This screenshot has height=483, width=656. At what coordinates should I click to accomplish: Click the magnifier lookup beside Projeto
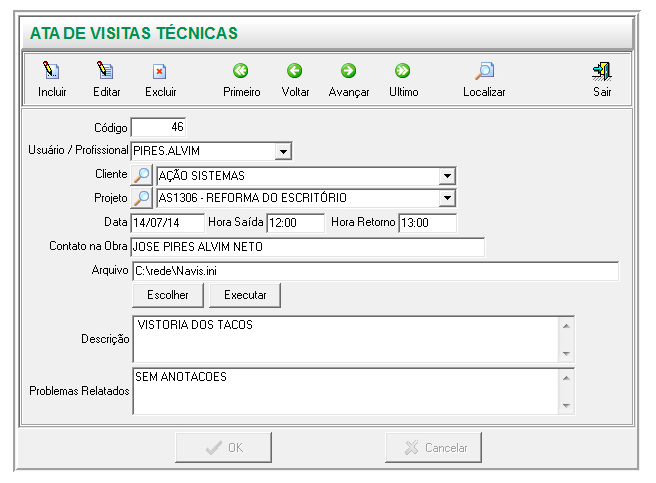142,198
